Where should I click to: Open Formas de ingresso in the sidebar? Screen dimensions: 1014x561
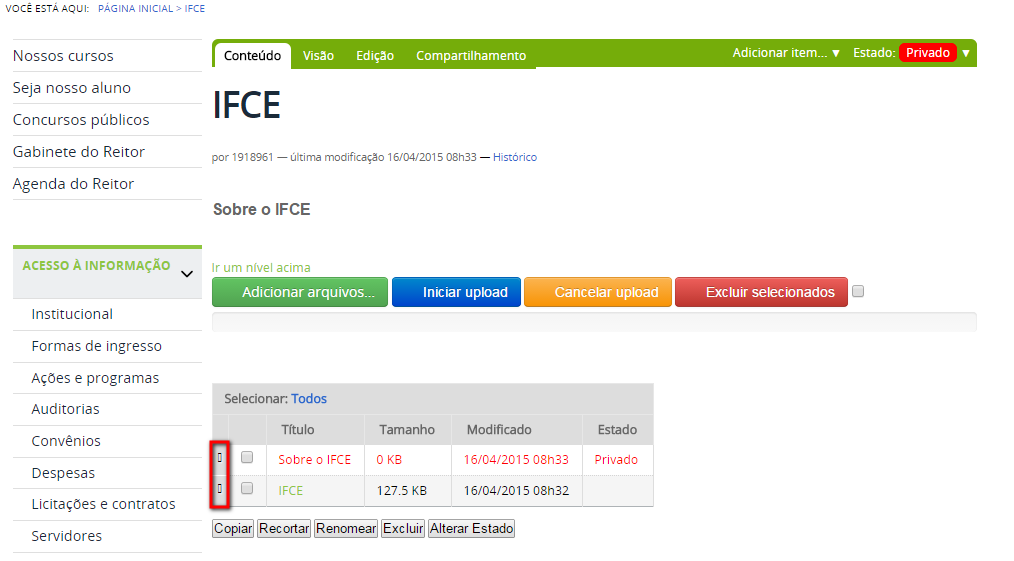96,346
